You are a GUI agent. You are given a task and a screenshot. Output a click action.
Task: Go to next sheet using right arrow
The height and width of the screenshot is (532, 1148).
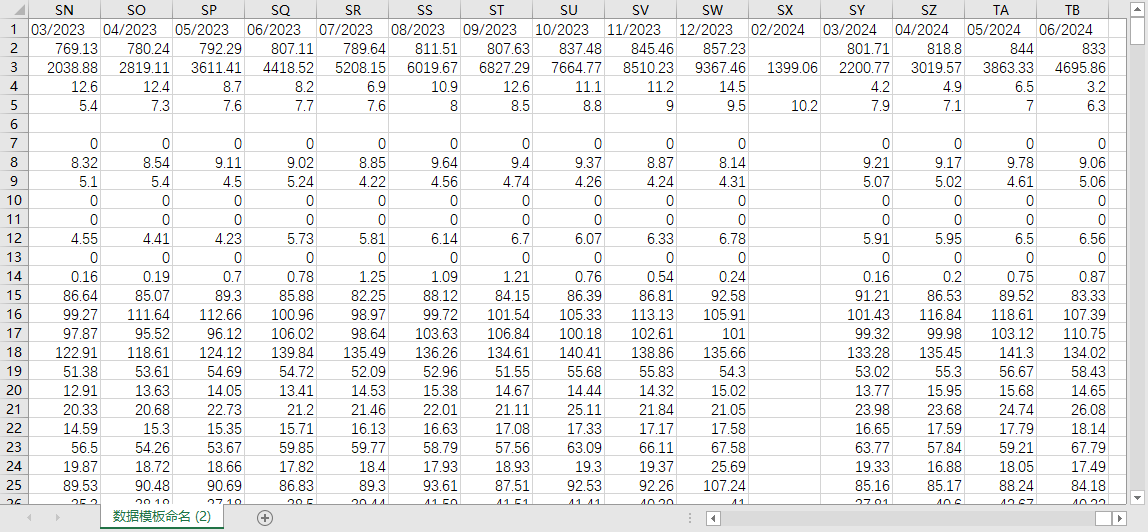(x=57, y=517)
